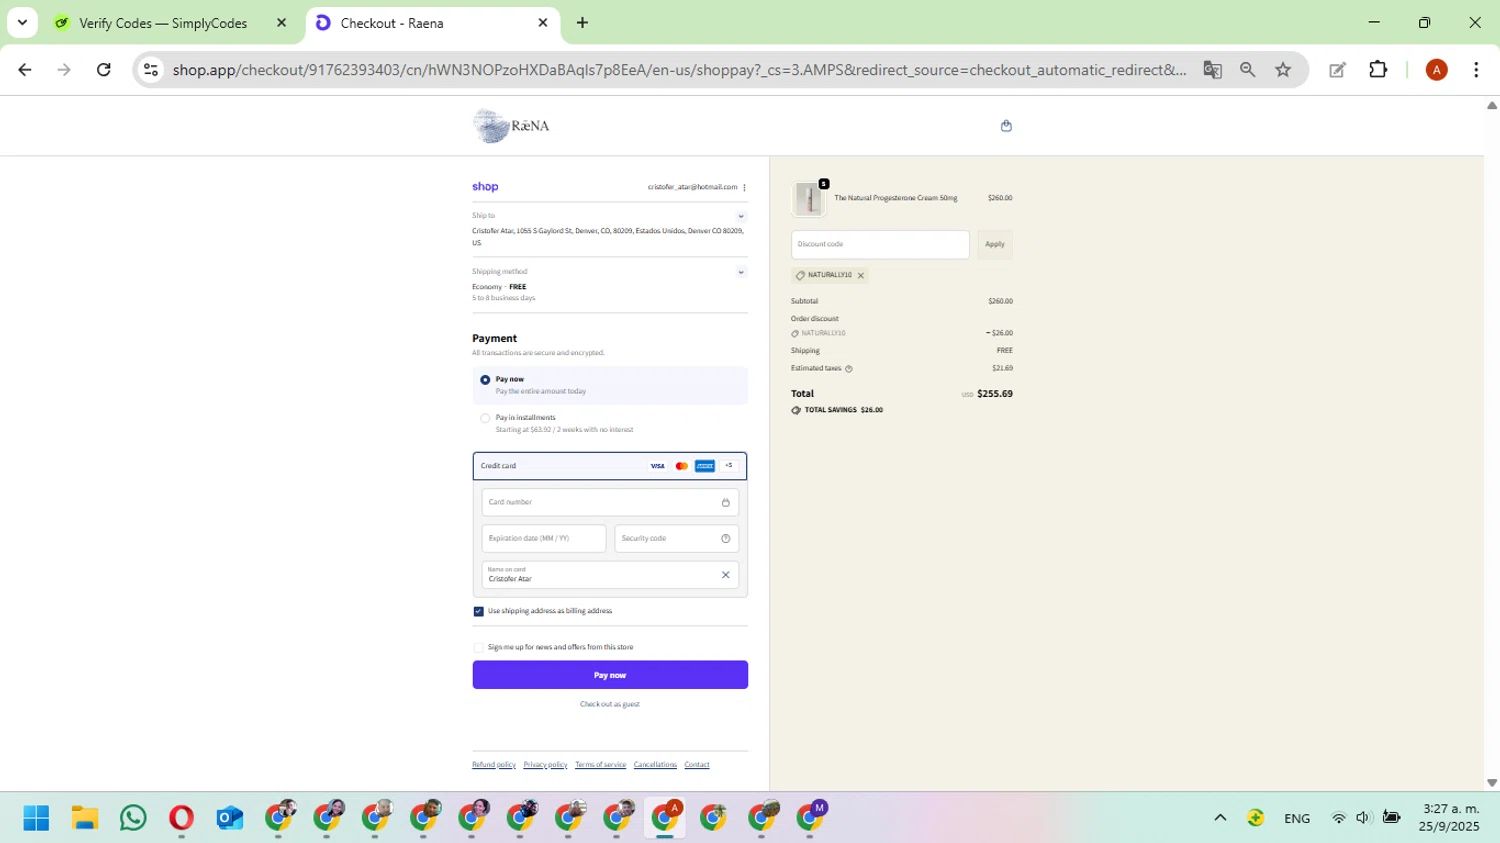Open the tab search dropdown in Chrome
Viewport: 1500px width, 843px height.
pyautogui.click(x=22, y=22)
